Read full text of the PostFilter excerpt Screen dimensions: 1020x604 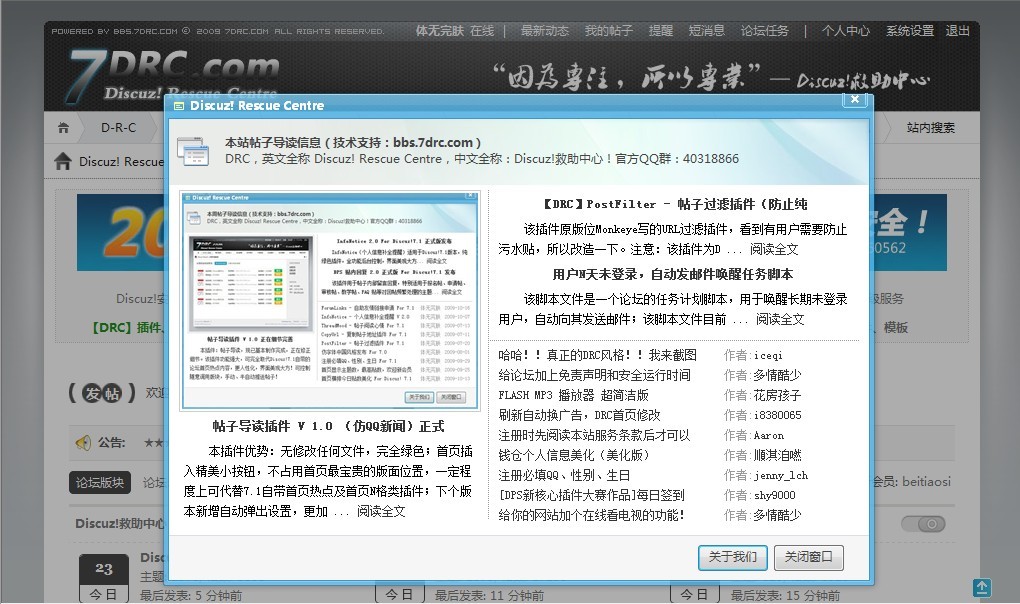click(x=774, y=249)
